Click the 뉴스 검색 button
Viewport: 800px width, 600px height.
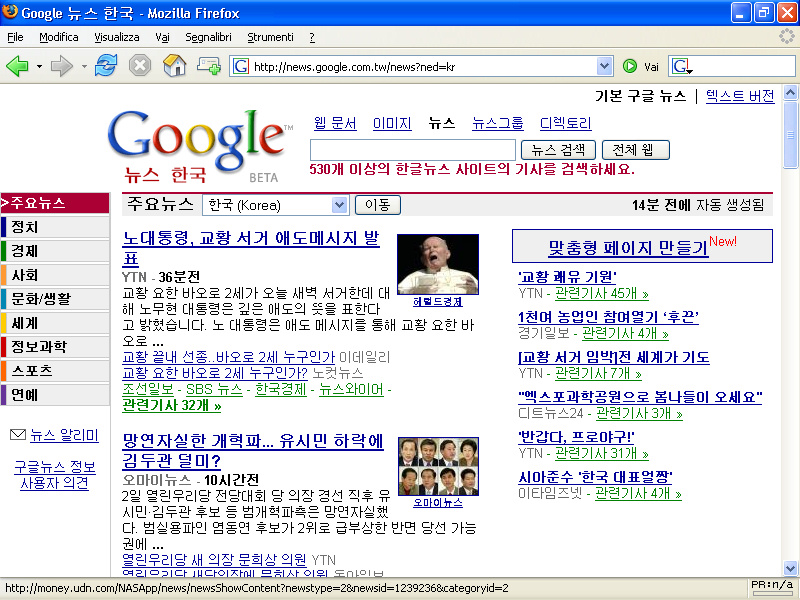pyautogui.click(x=558, y=150)
